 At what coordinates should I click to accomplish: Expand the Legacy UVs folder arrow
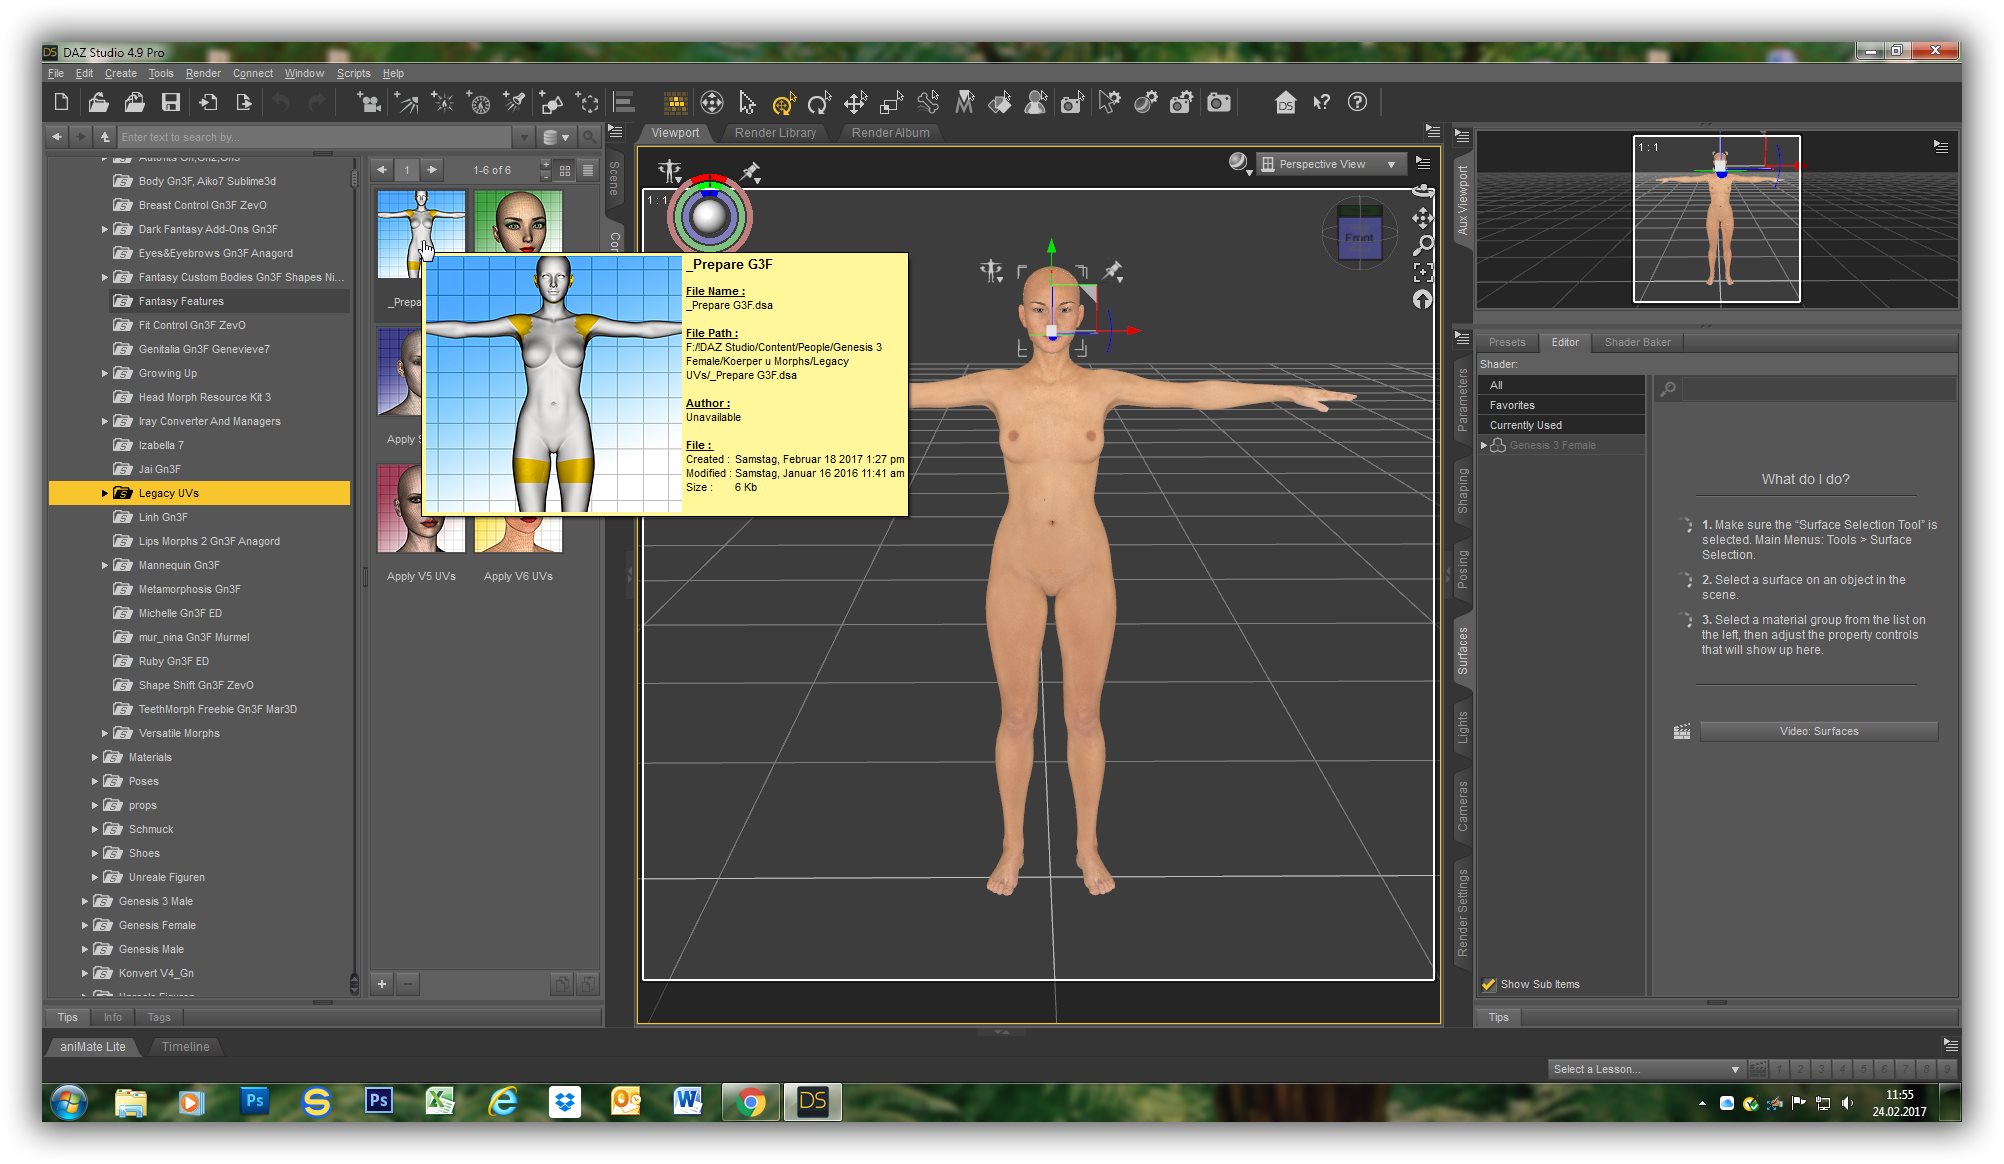pyautogui.click(x=104, y=493)
